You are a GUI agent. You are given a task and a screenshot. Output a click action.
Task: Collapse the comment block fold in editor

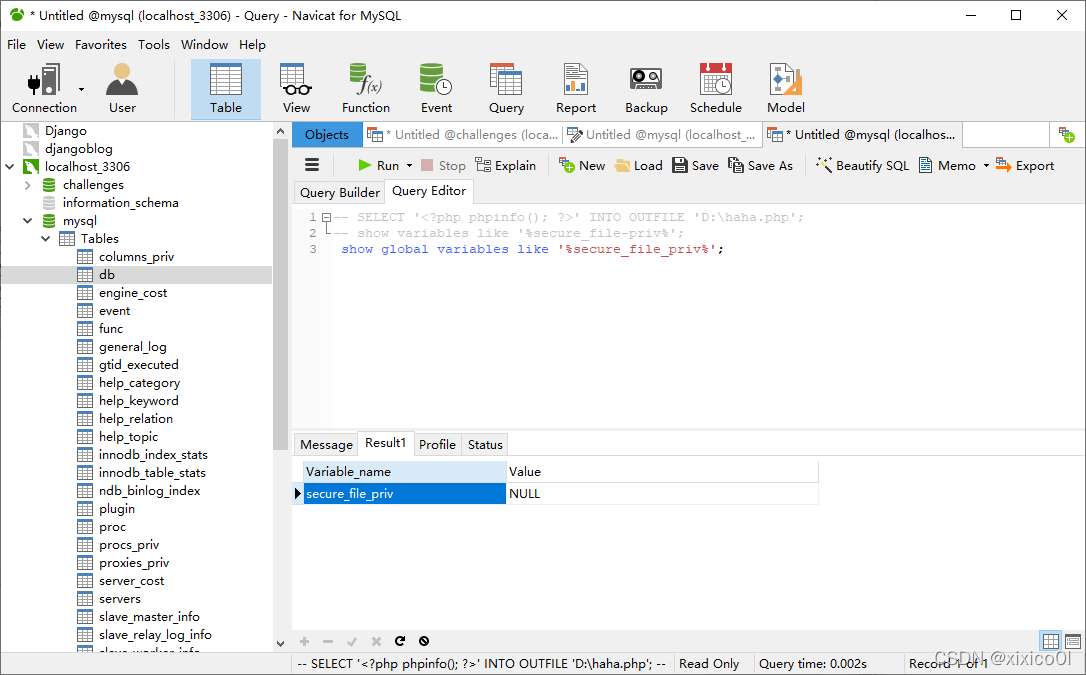click(326, 217)
